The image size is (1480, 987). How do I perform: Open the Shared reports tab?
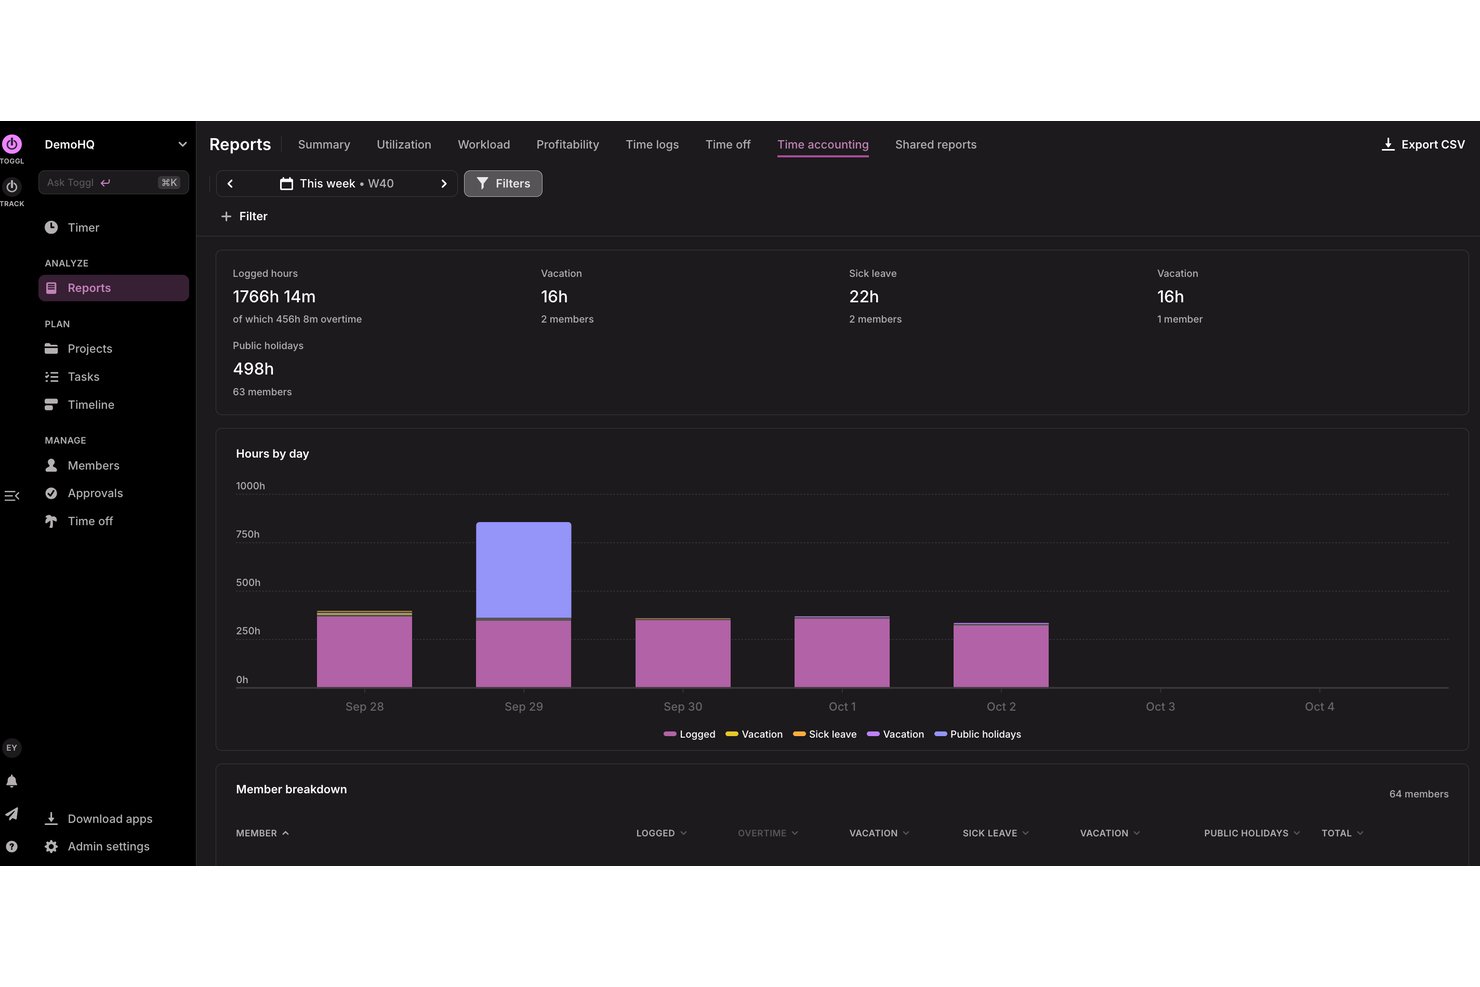pos(936,145)
